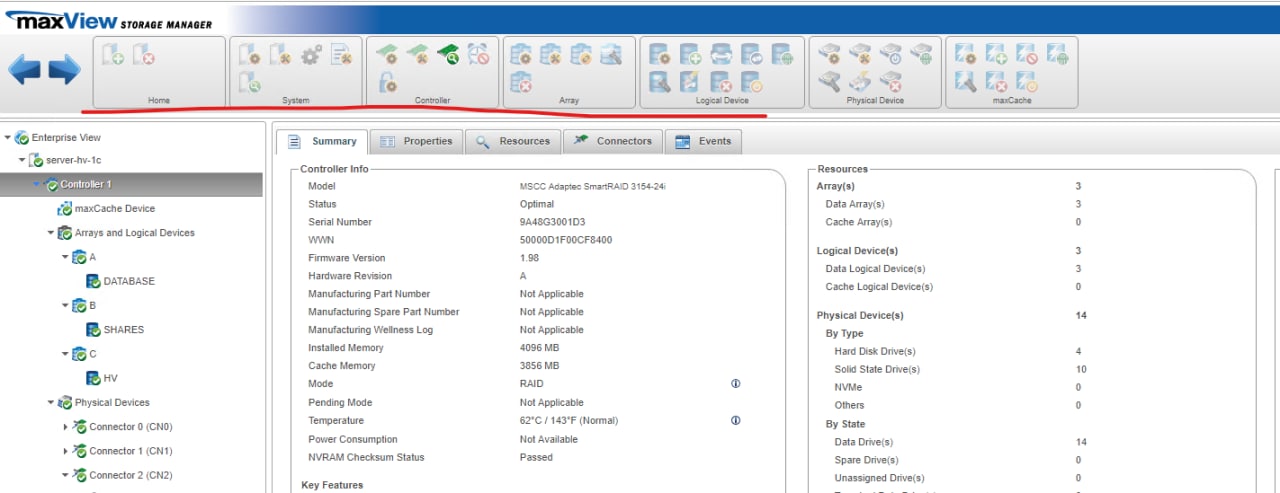This screenshot has height=493, width=1280.
Task: Click the maxCache icon with wrench
Action: [965, 83]
